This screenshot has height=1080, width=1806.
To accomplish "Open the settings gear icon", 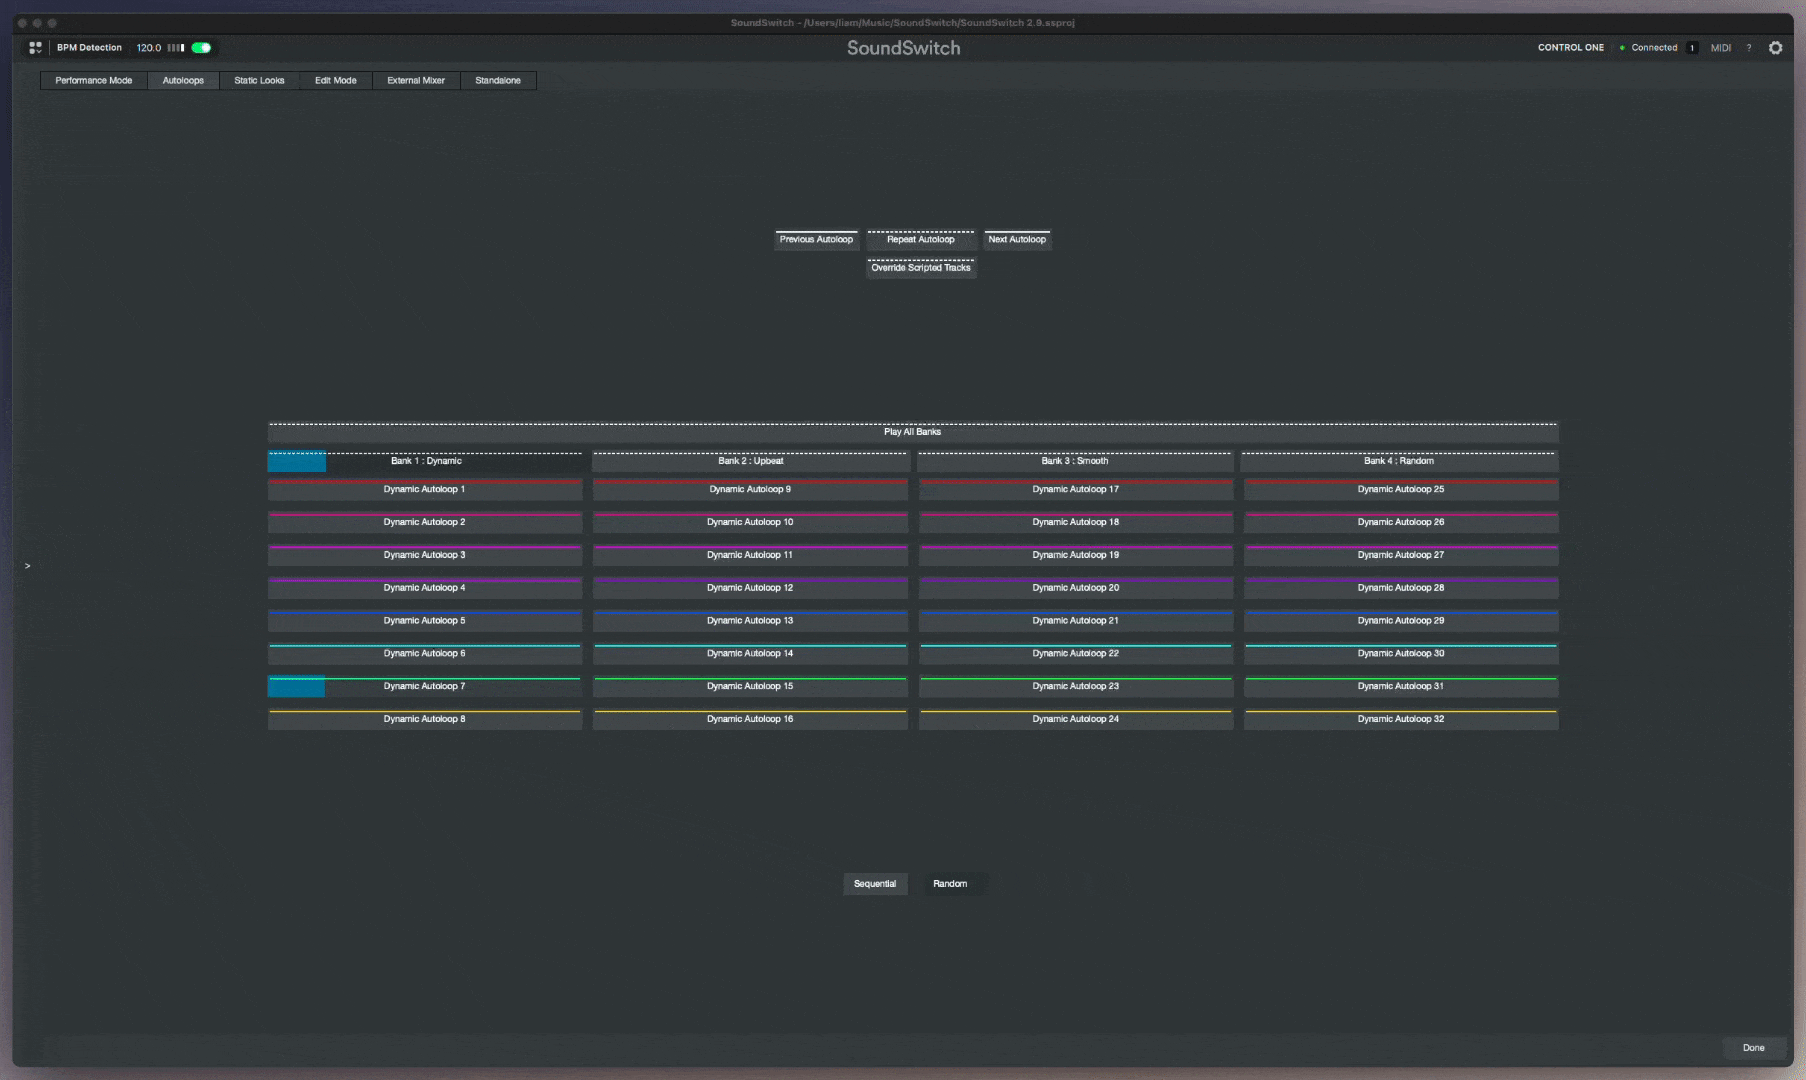I will click(x=1776, y=48).
